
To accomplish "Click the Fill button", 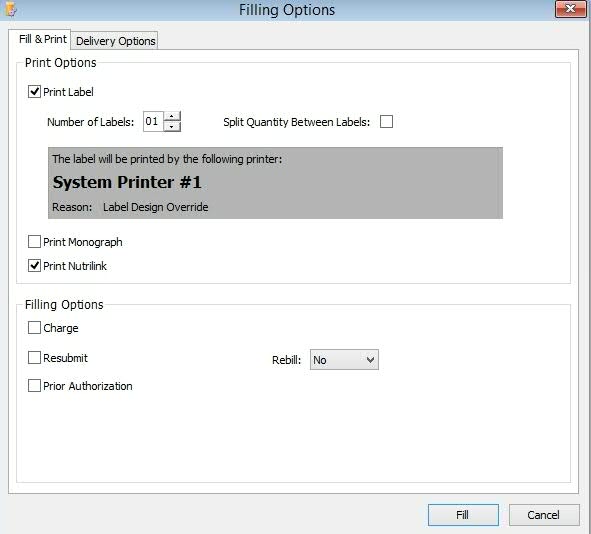I will [463, 515].
